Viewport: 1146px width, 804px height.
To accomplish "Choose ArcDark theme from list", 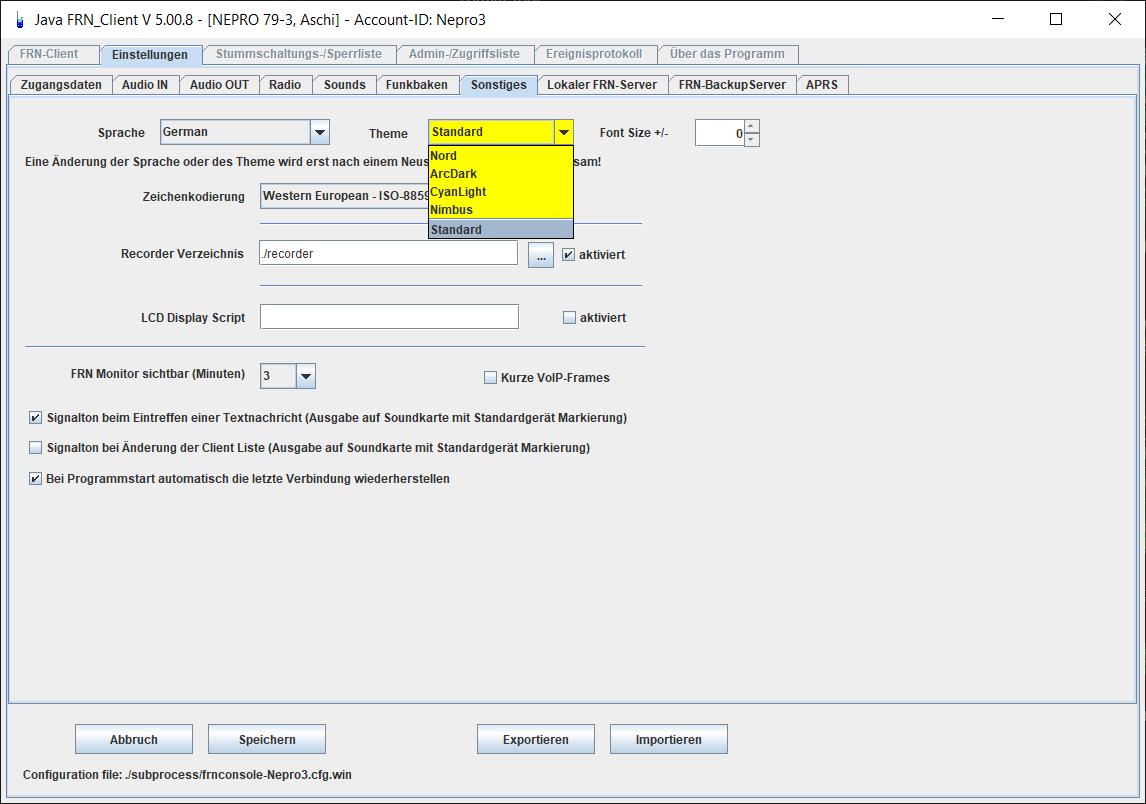I will coord(501,174).
